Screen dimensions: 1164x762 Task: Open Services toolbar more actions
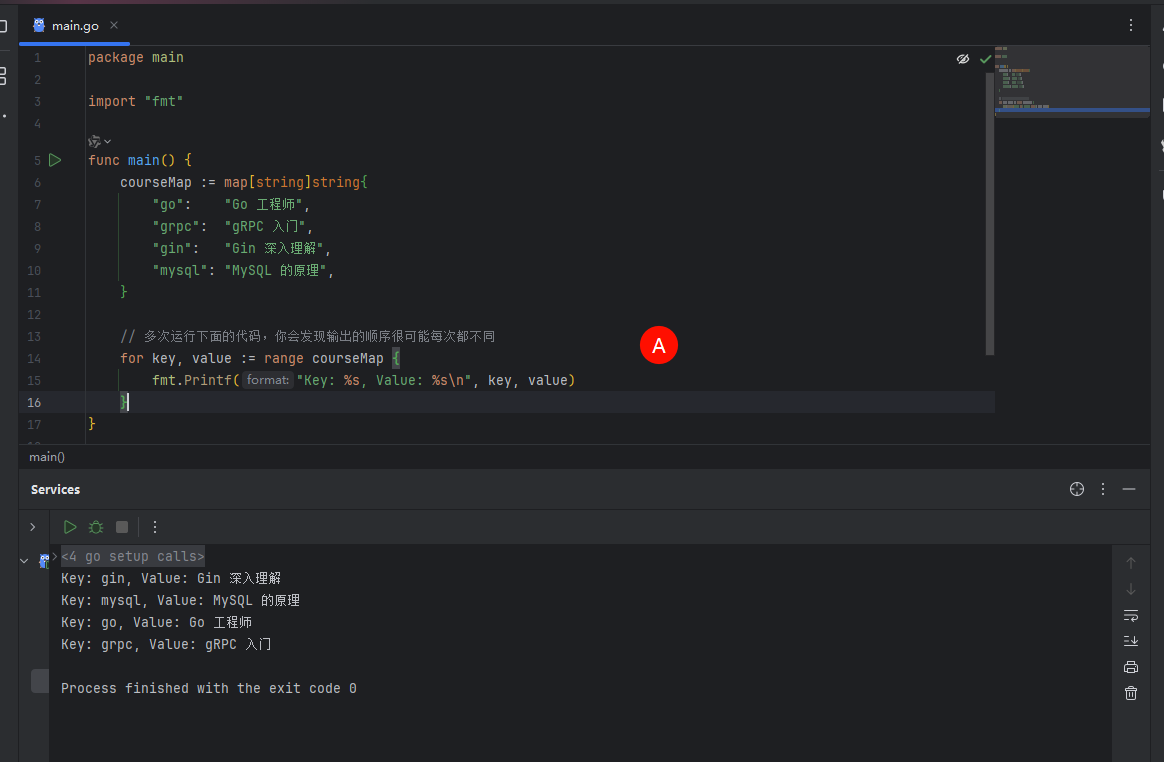[x=154, y=527]
